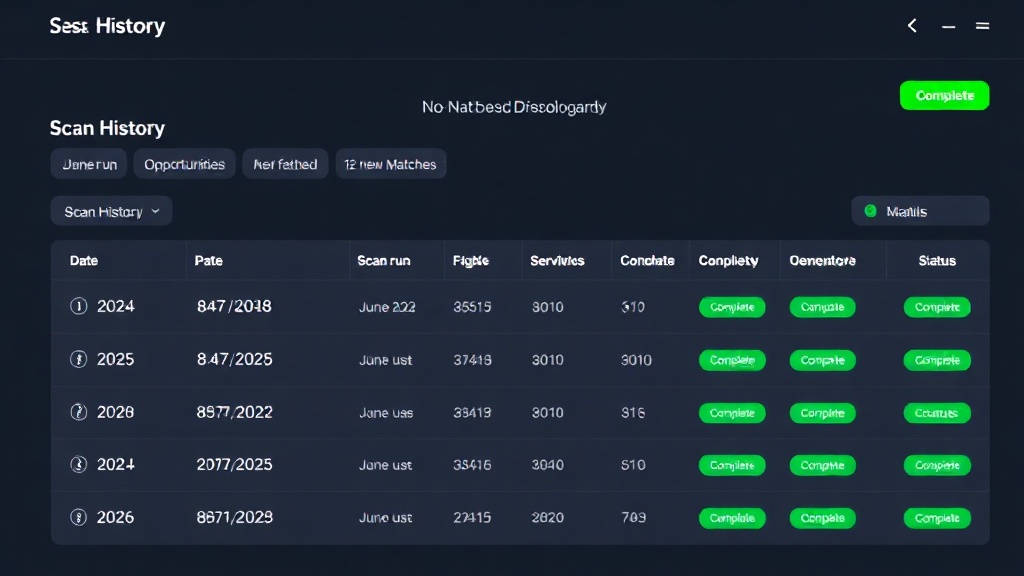Select the 'Jane run' tab chip

coord(89,164)
